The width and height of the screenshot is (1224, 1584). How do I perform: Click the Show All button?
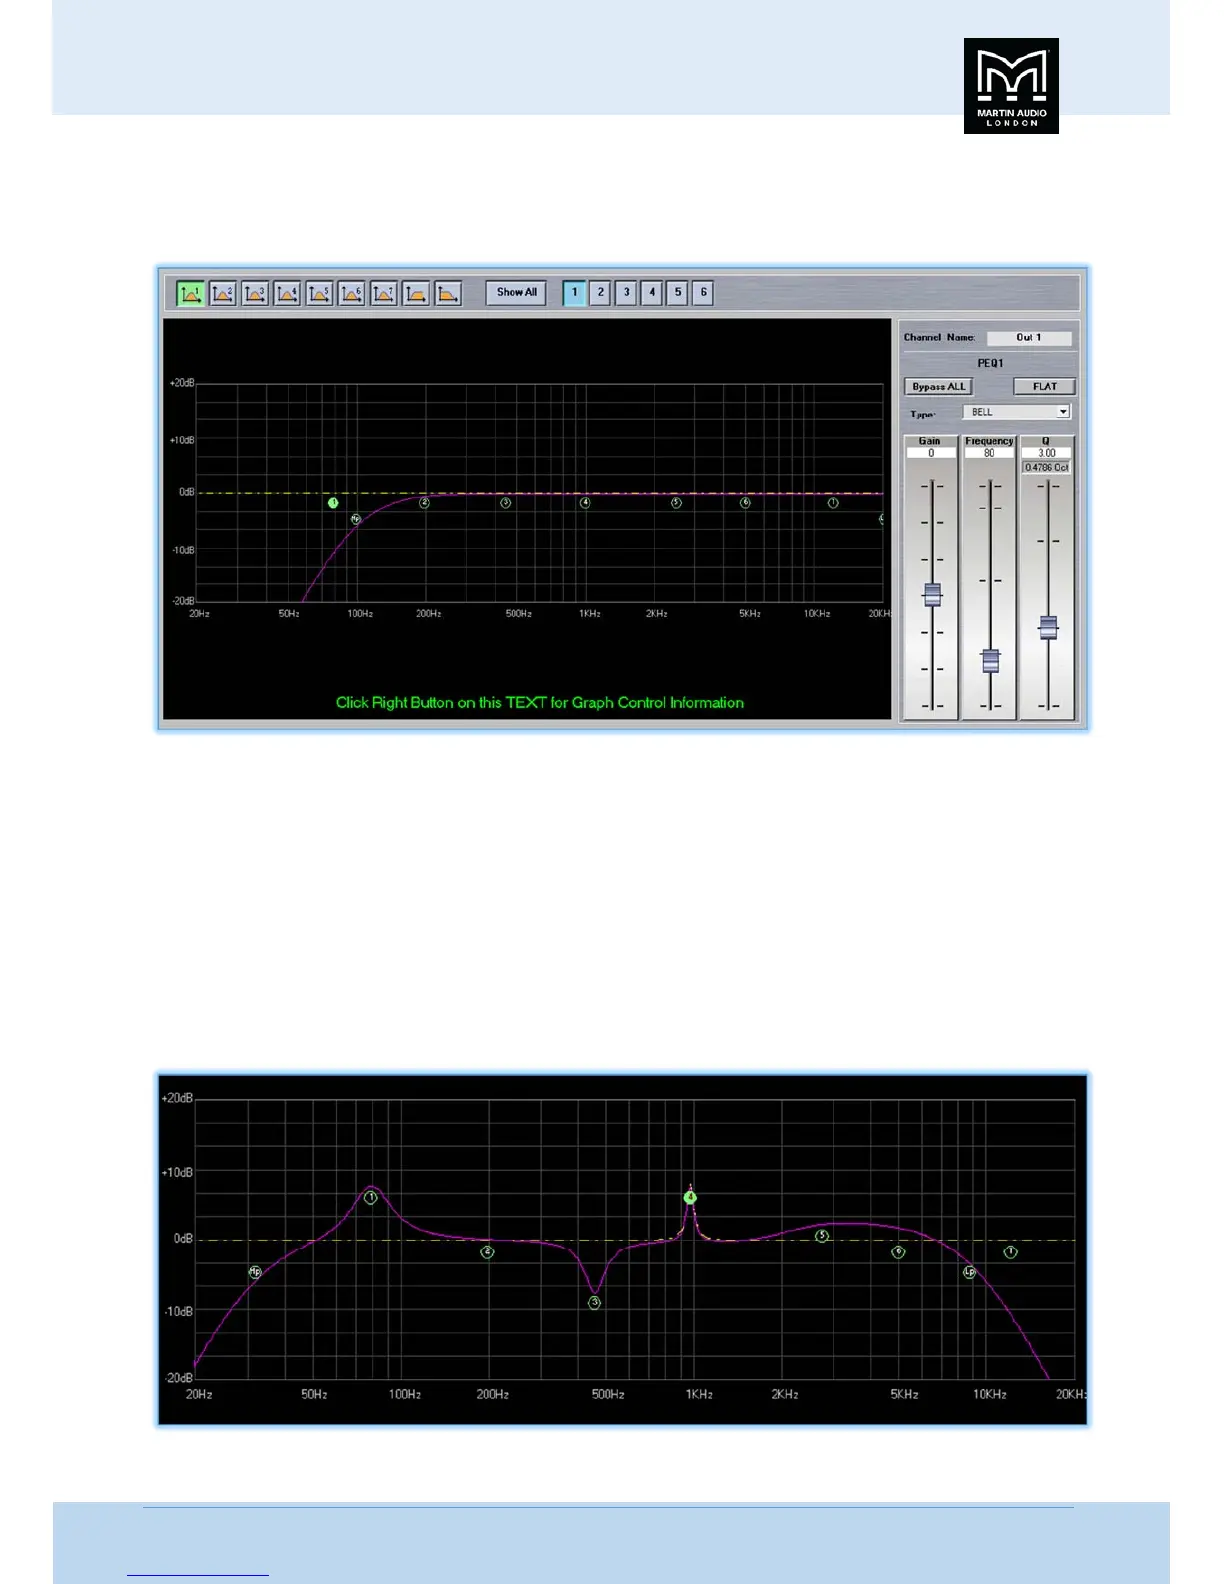[x=517, y=293]
